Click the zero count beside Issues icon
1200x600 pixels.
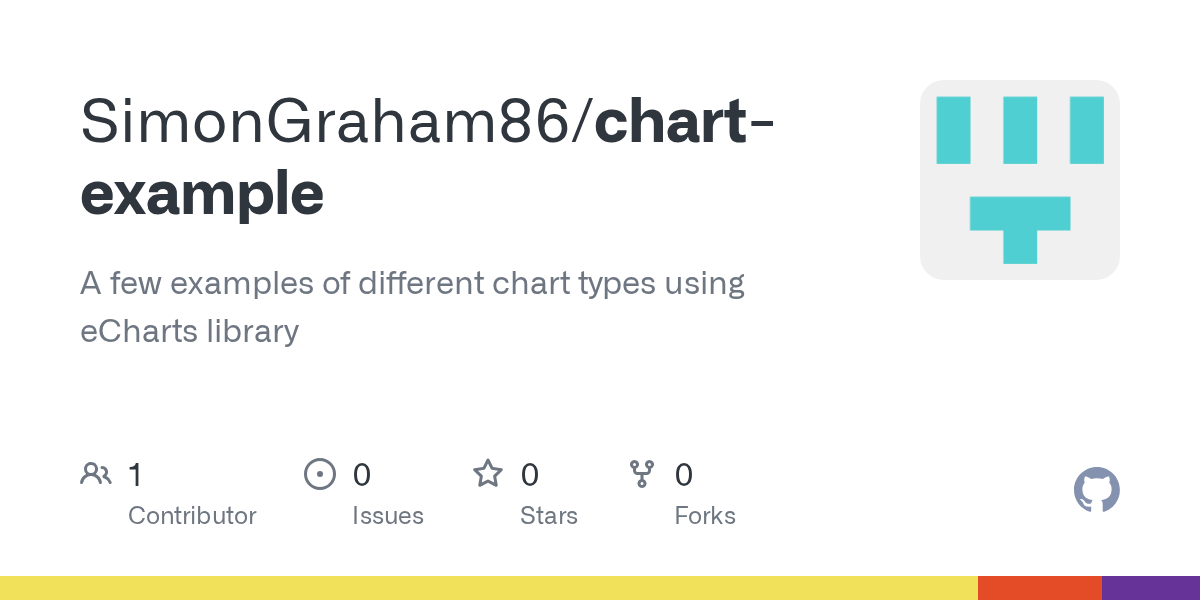click(361, 475)
